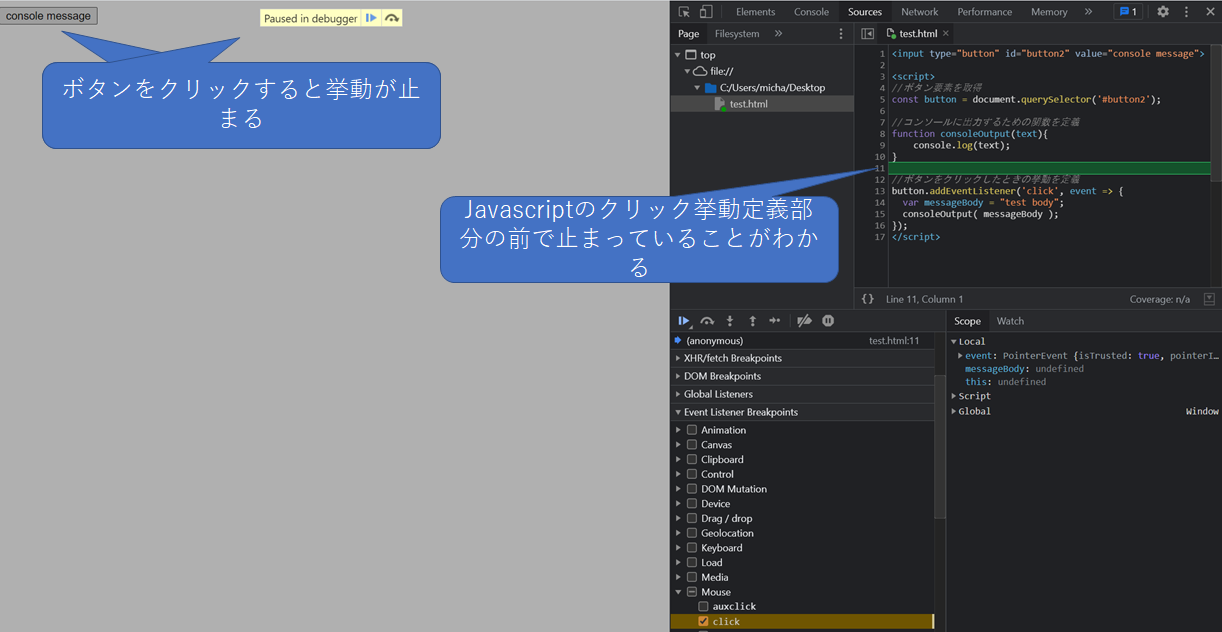Check the auxclick event checkbox
1222x632 pixels.
pyautogui.click(x=704, y=607)
